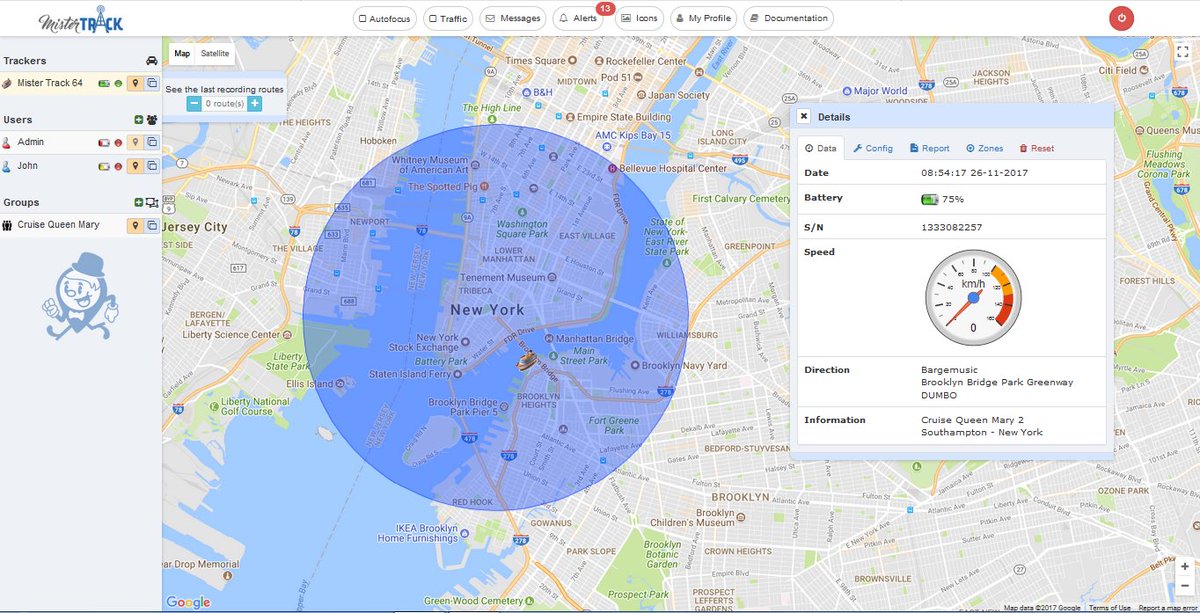Open details window for Admin
This screenshot has width=1200, height=613.
click(x=152, y=143)
